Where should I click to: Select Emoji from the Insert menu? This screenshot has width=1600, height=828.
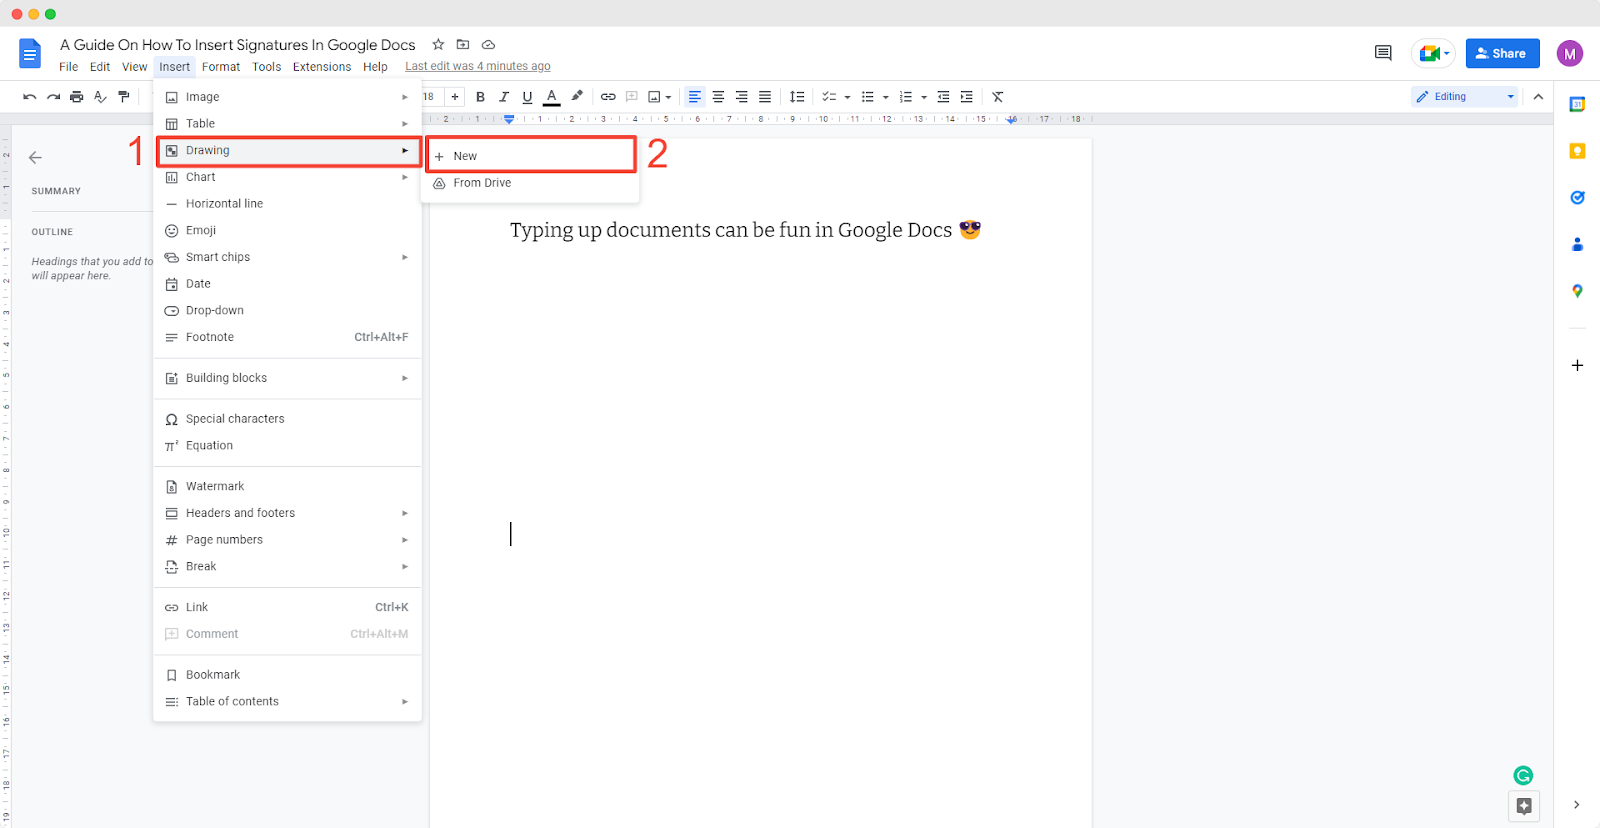click(x=288, y=230)
